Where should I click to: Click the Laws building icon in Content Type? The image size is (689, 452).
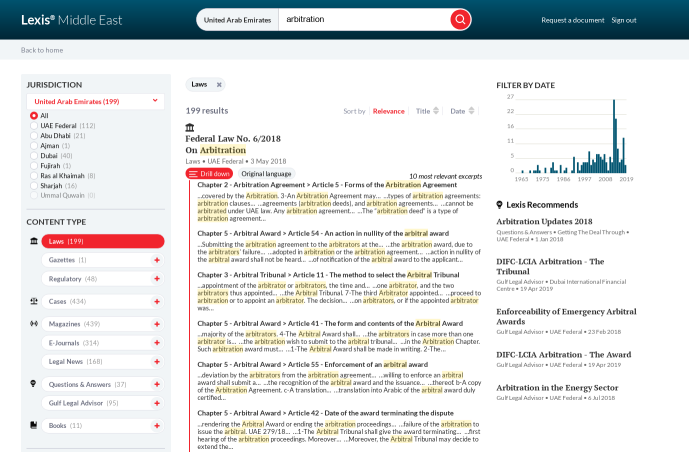[x=34, y=241]
